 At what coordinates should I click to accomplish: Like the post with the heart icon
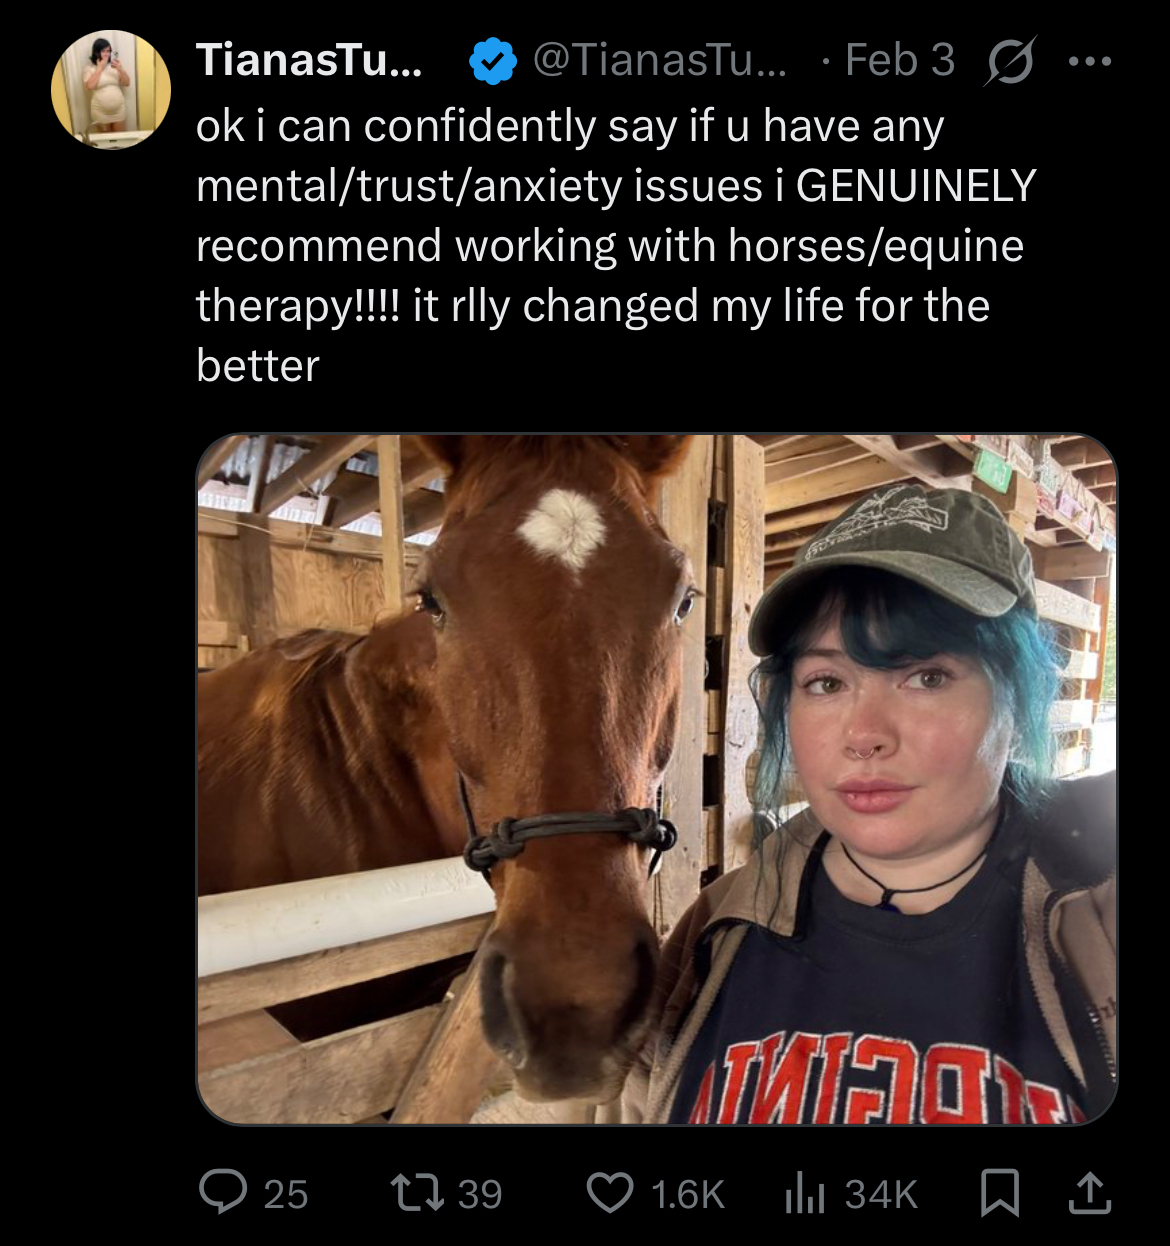pyautogui.click(x=609, y=1193)
